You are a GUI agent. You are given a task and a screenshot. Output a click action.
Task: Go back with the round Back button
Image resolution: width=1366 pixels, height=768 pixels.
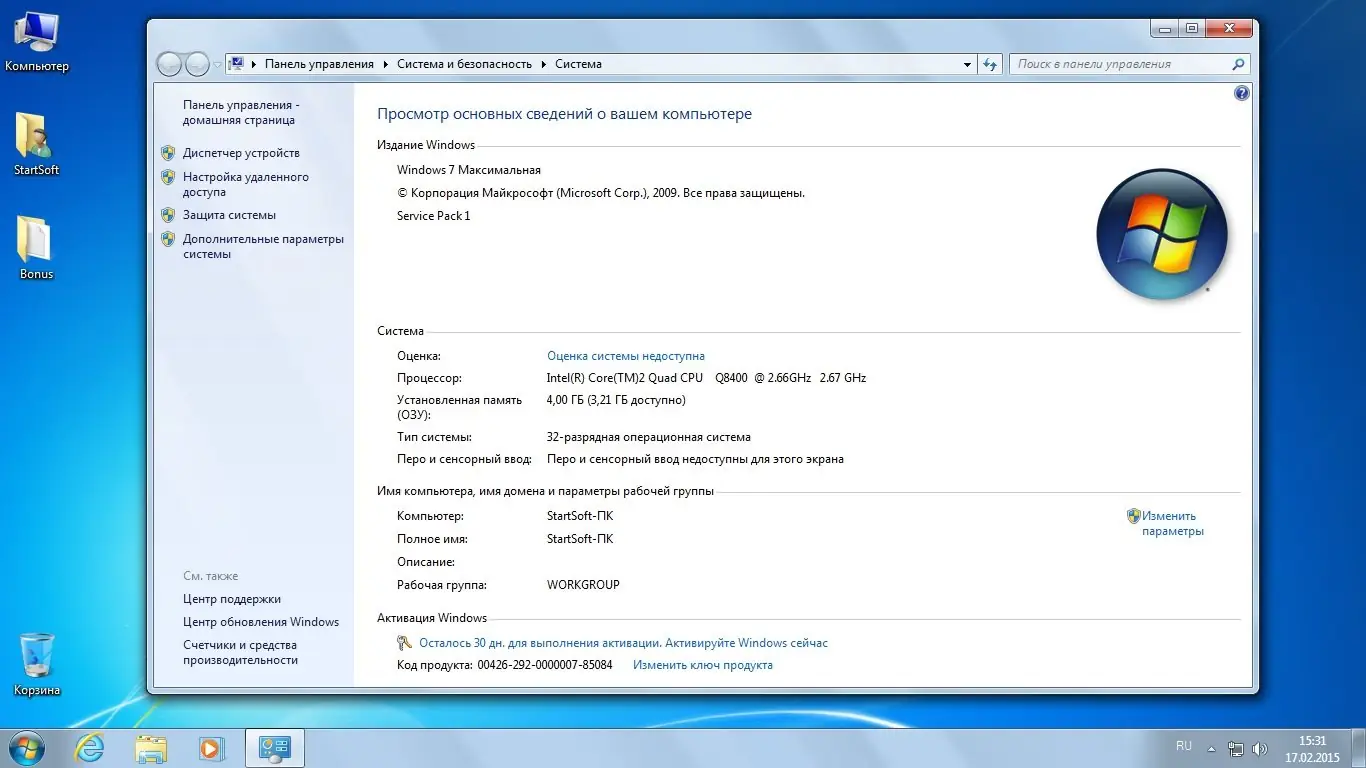170,64
